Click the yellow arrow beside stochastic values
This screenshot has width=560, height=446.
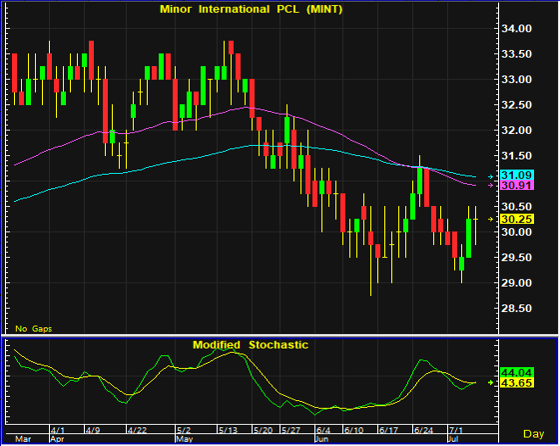coord(491,382)
